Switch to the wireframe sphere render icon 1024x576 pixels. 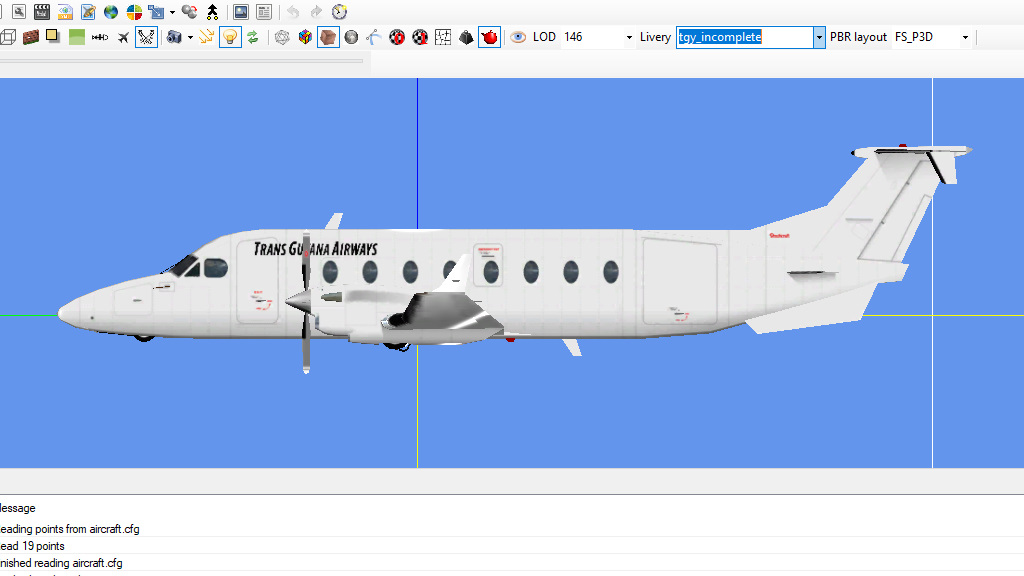point(282,37)
